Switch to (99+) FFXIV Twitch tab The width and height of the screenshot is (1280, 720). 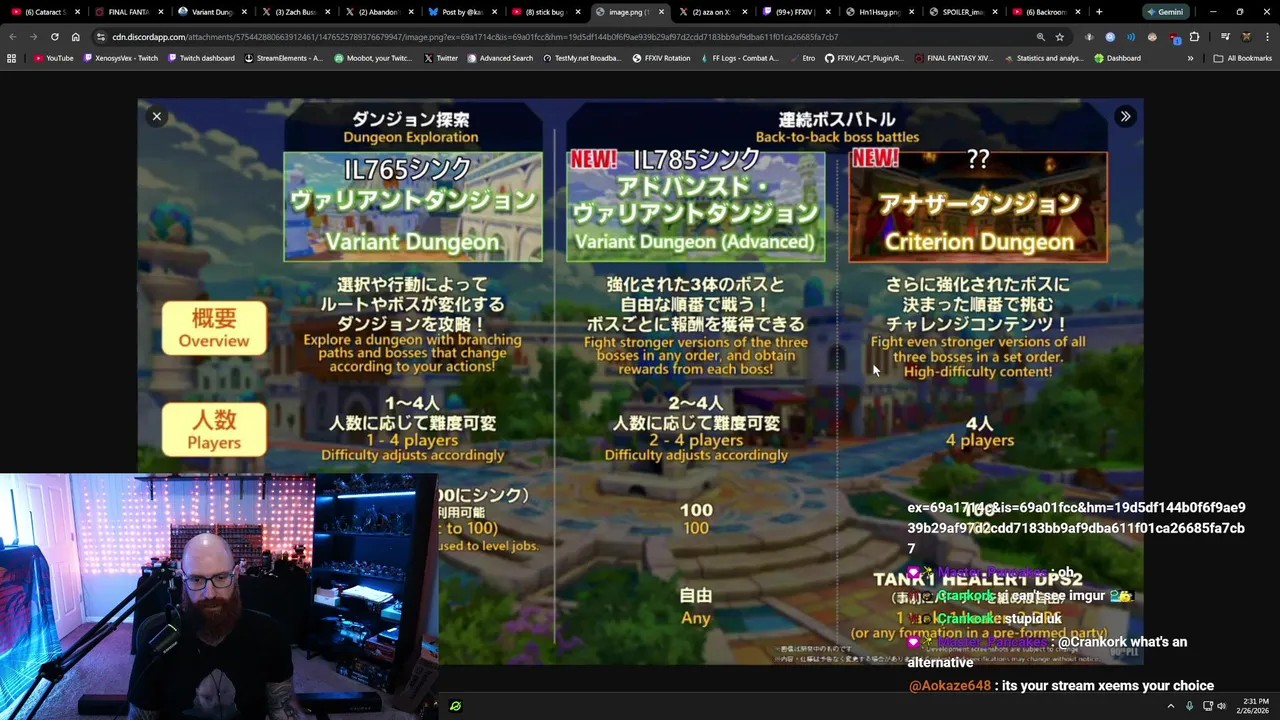(796, 12)
